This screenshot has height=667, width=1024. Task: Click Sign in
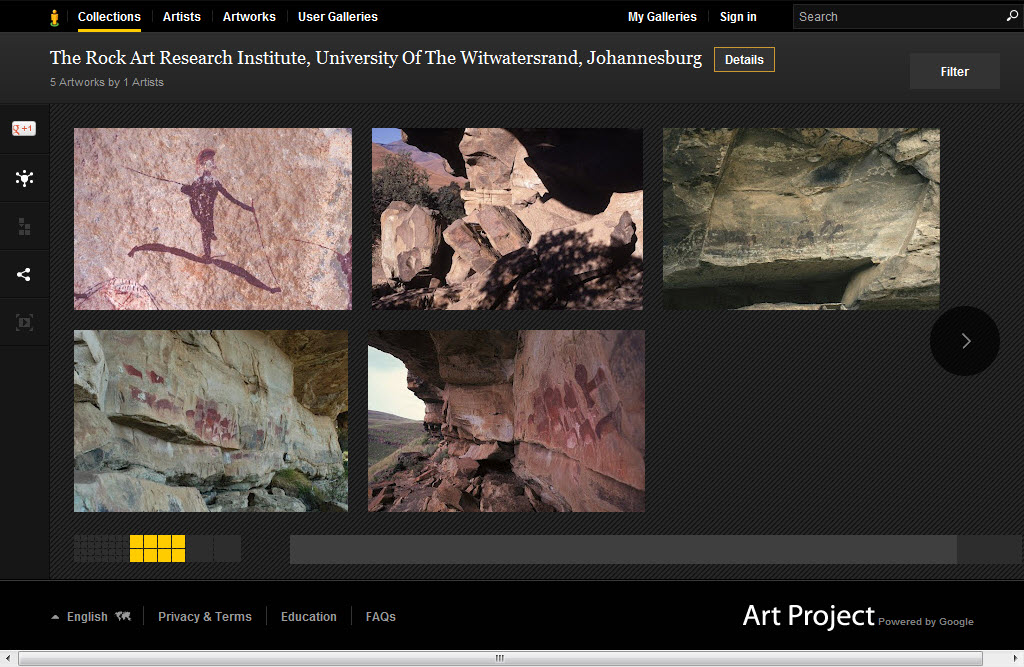[x=738, y=17]
